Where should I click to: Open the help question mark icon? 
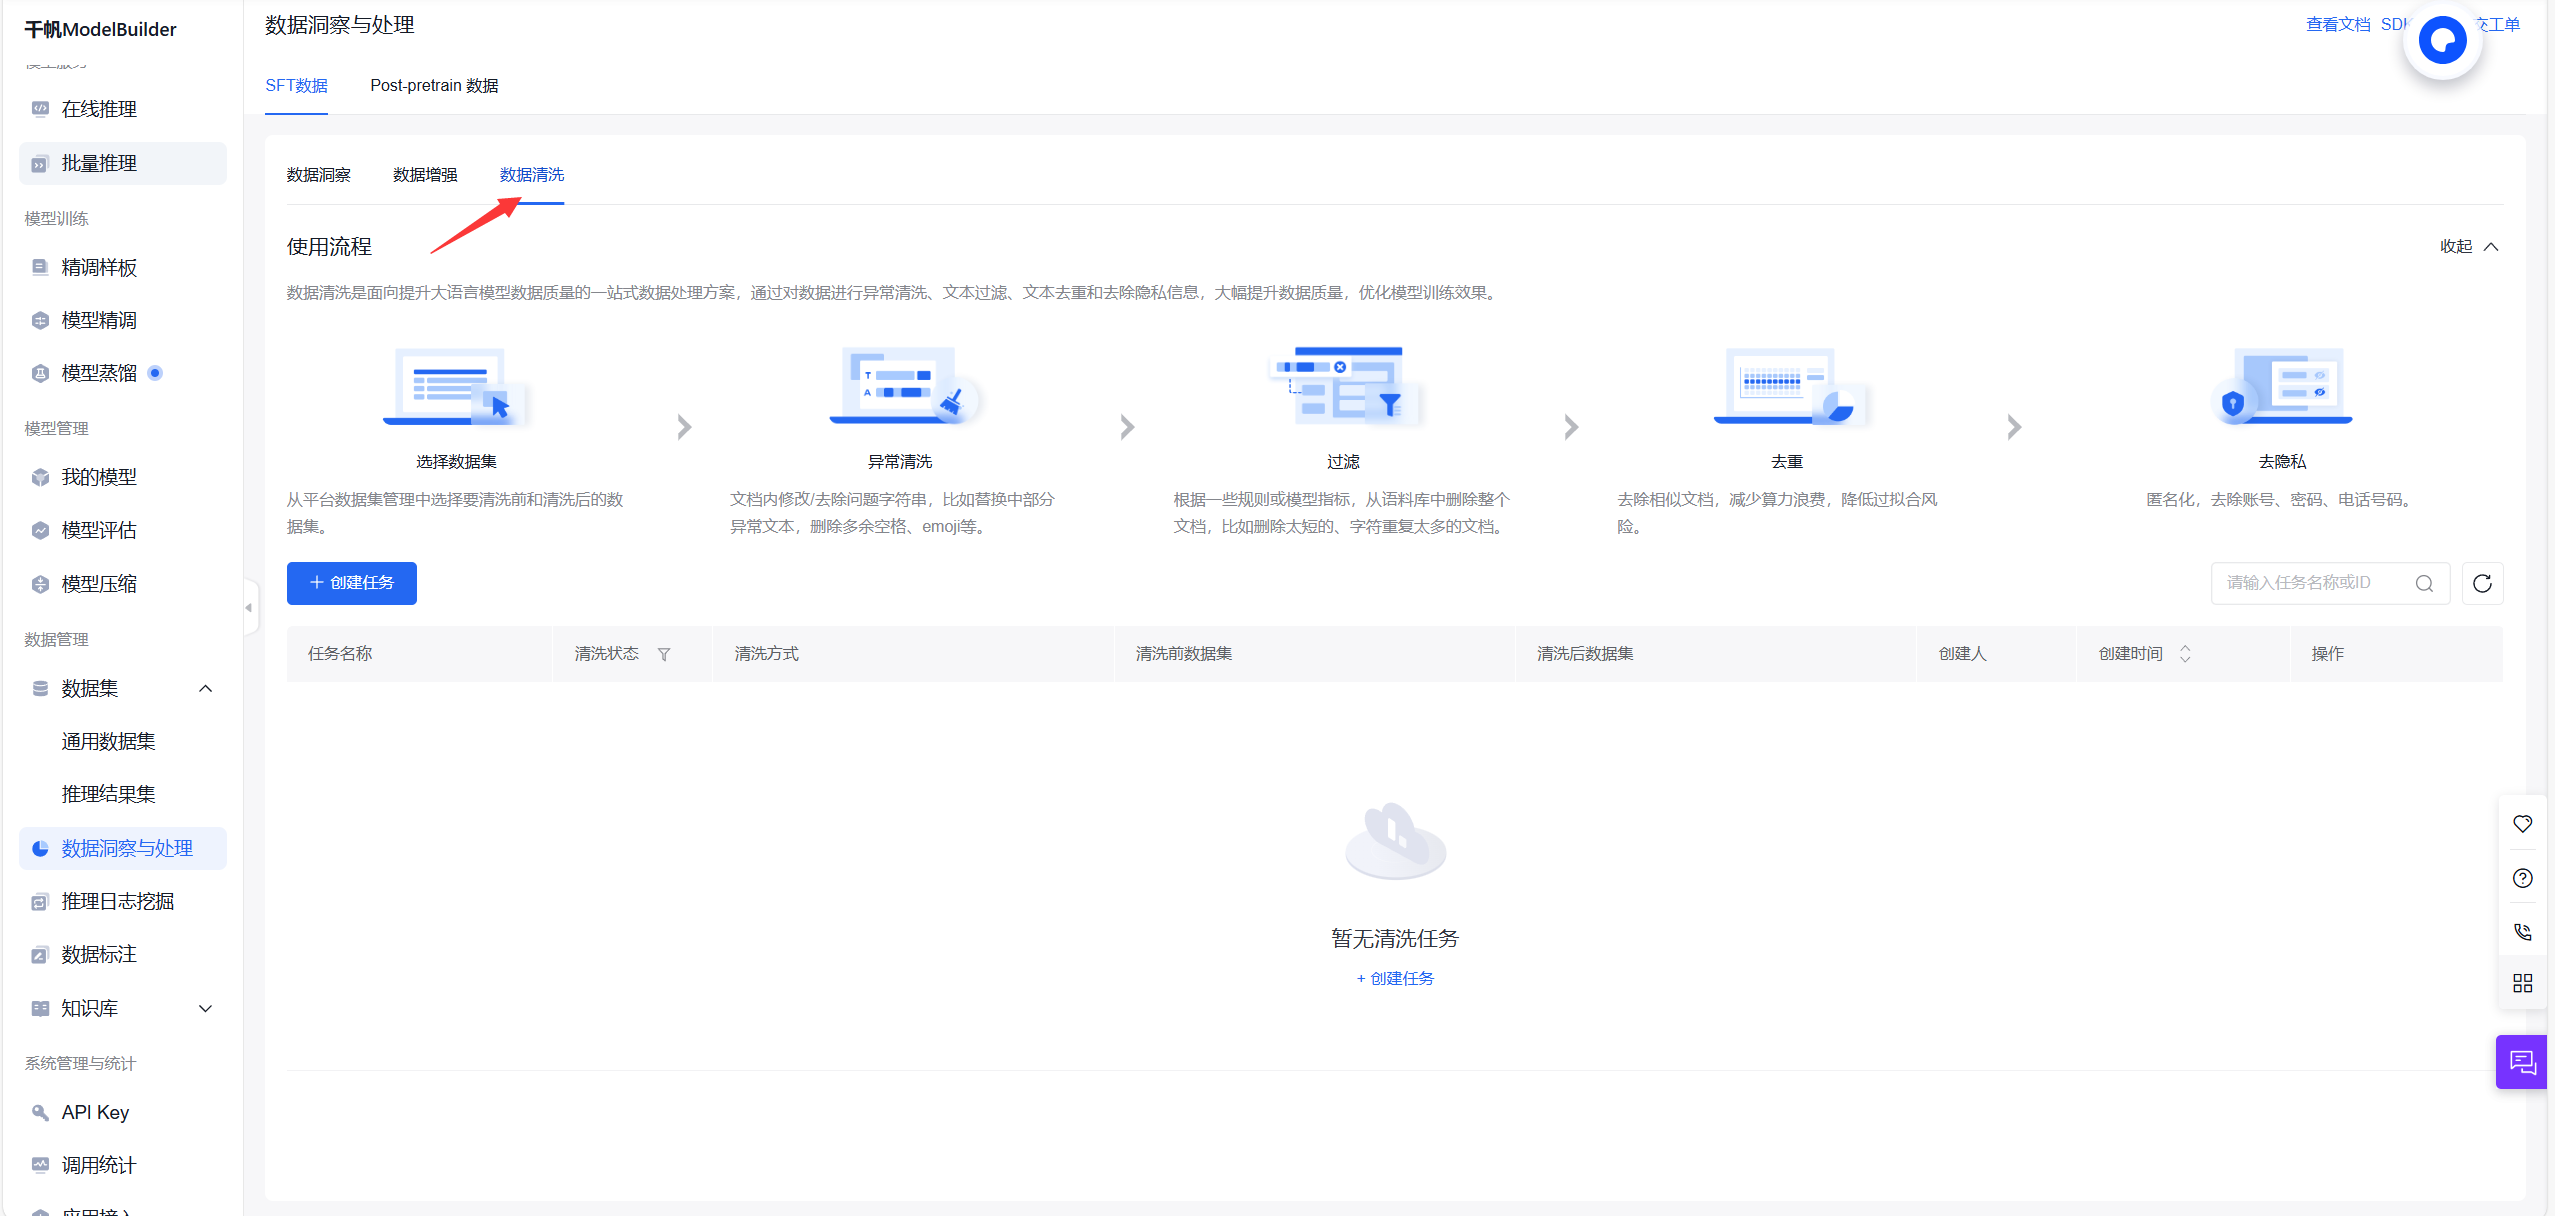tap(2522, 878)
